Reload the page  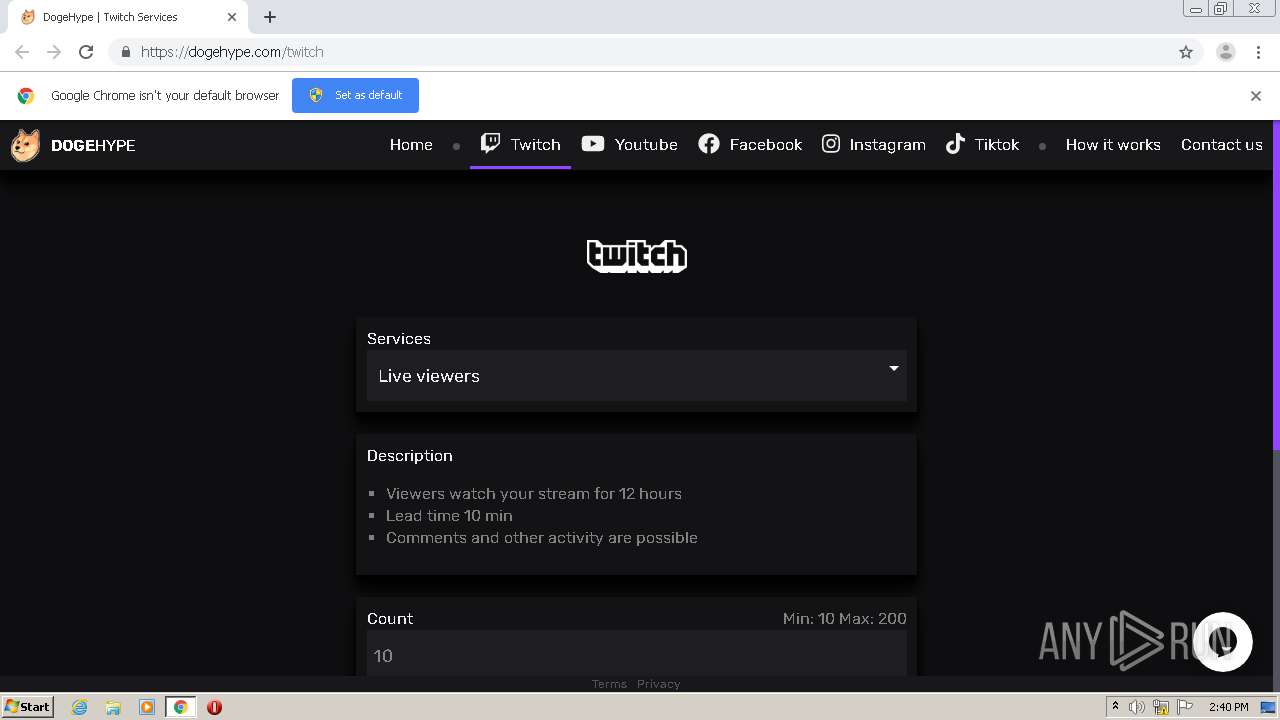coord(86,52)
